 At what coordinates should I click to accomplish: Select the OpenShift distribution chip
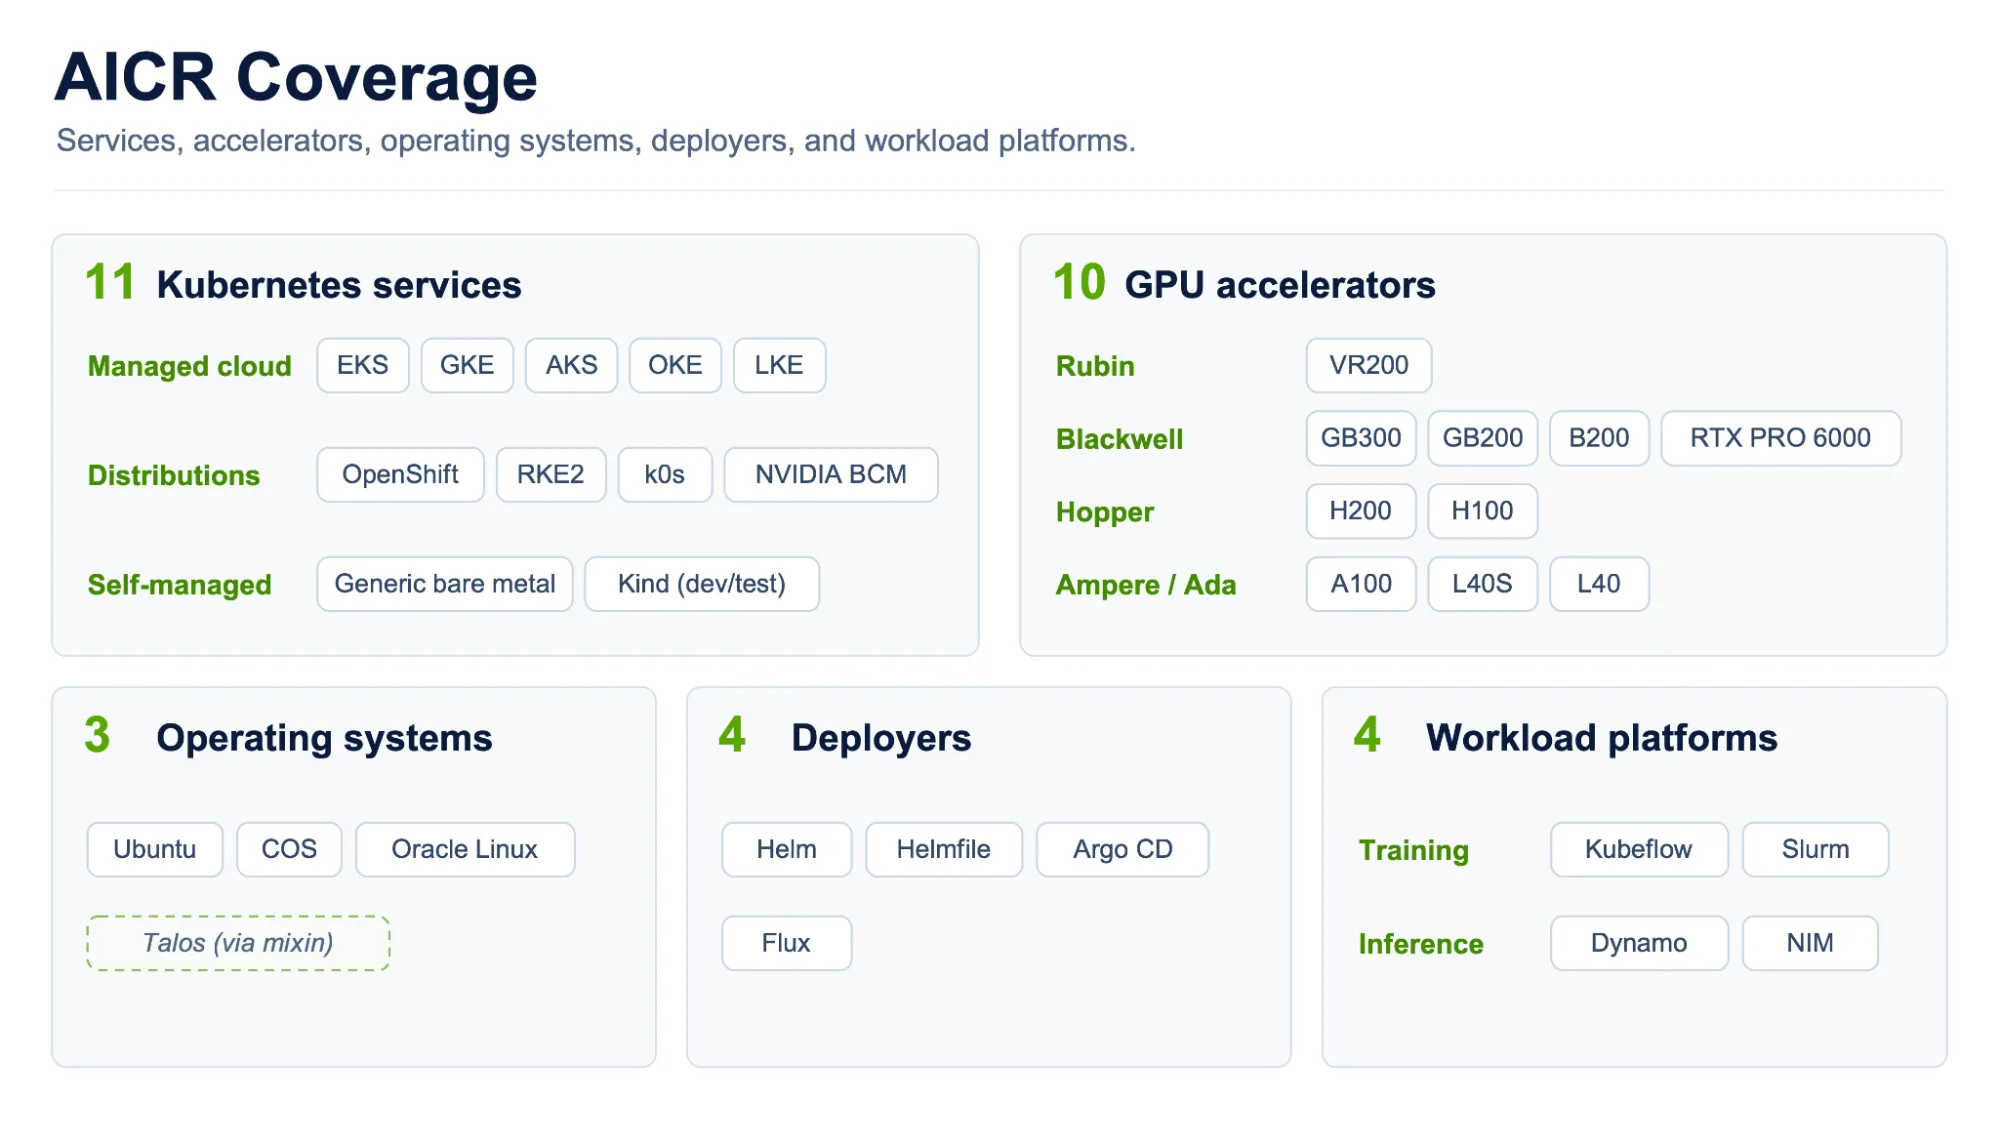[x=400, y=474]
